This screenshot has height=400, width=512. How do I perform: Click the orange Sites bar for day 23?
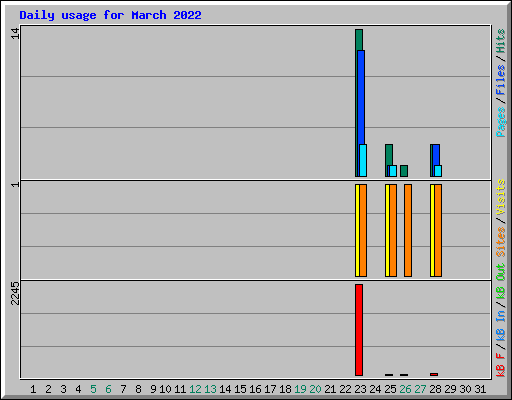coord(363,230)
